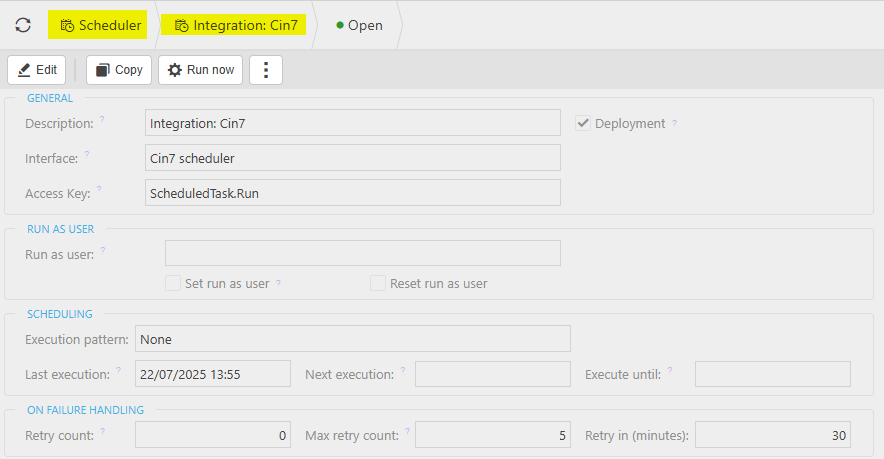Open the Execution pattern field
Viewport: 884px width, 459px height.
click(x=352, y=339)
